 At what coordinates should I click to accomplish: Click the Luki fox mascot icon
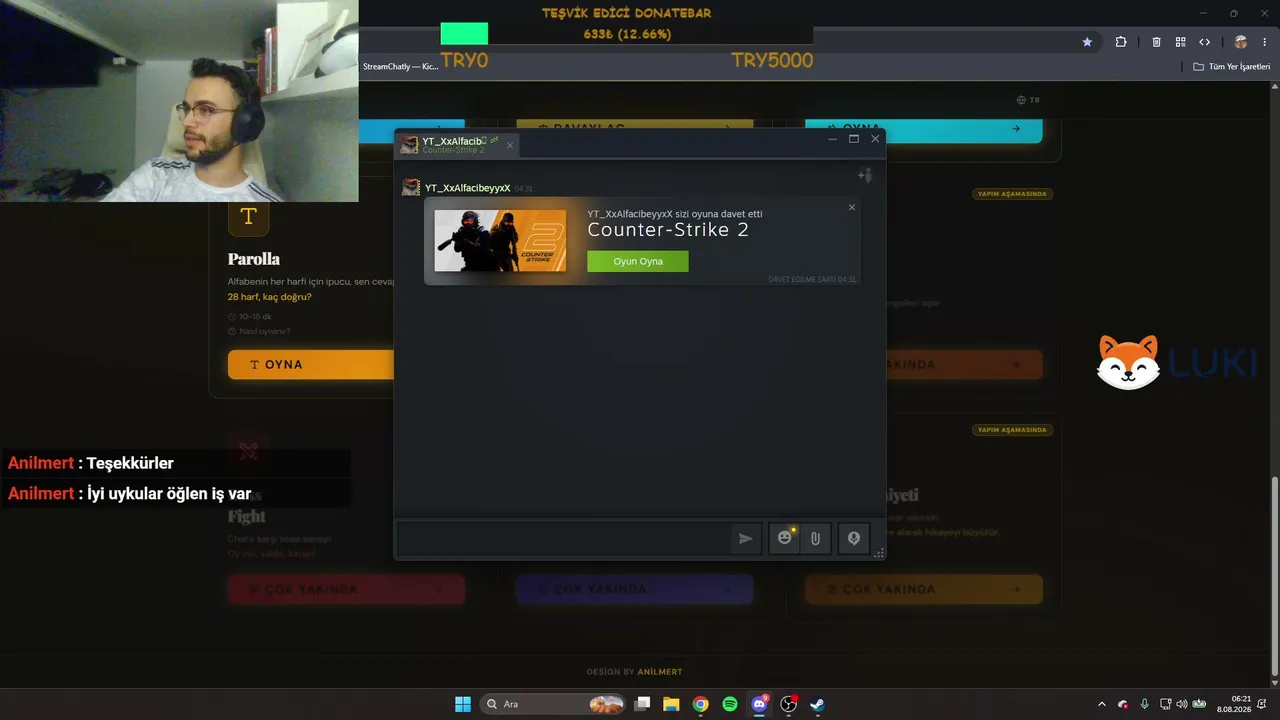click(x=1128, y=362)
